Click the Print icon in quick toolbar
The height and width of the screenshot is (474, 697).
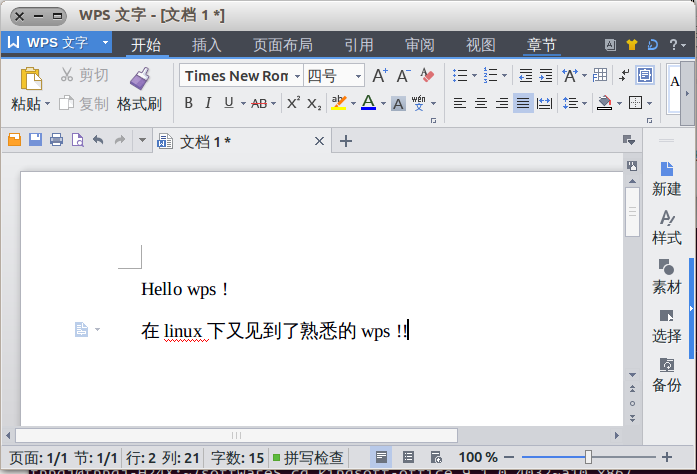point(56,140)
